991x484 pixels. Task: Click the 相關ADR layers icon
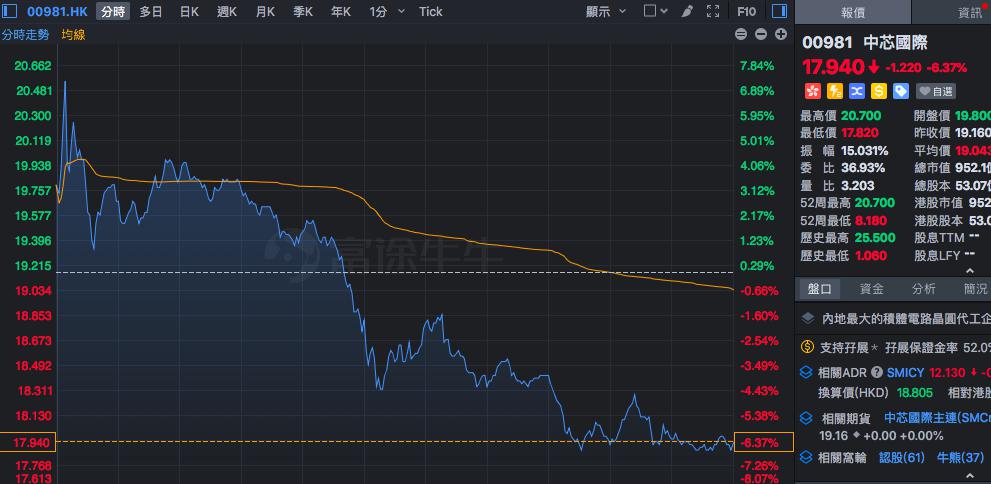[806, 373]
